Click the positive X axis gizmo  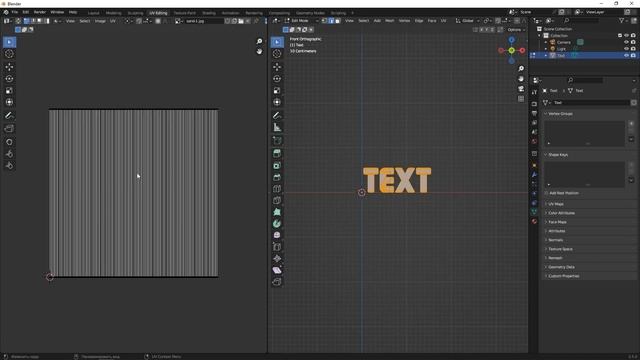tap(522, 50)
